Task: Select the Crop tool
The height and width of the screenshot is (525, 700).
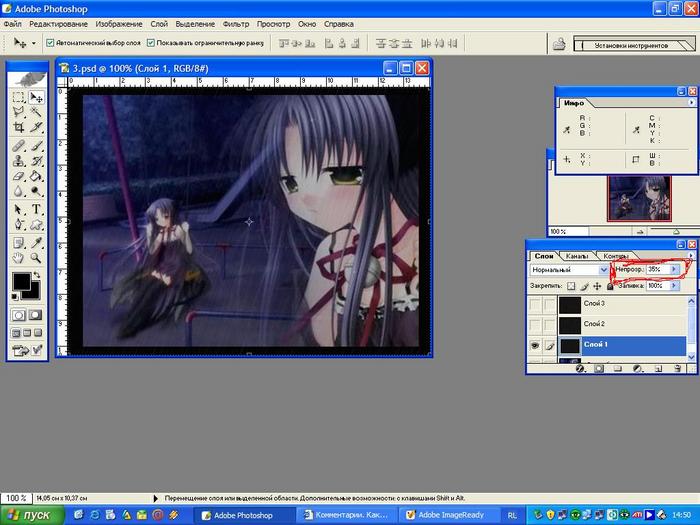Action: 18,128
